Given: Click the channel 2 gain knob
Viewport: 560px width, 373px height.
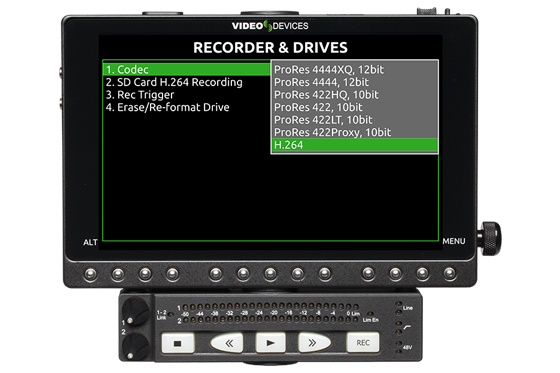Looking at the screenshot, I should point(135,346).
